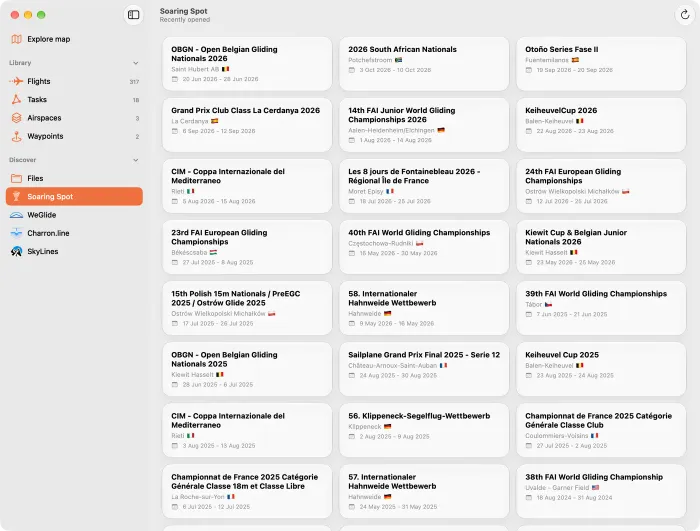700x531 pixels.
Task: Open 58. Internationaler Hahnweide Wettbewerb
Action: pyautogui.click(x=424, y=308)
